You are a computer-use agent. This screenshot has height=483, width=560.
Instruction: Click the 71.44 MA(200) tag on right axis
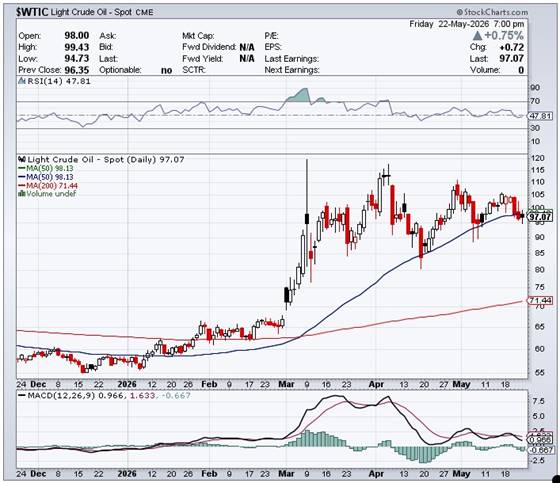(x=540, y=300)
